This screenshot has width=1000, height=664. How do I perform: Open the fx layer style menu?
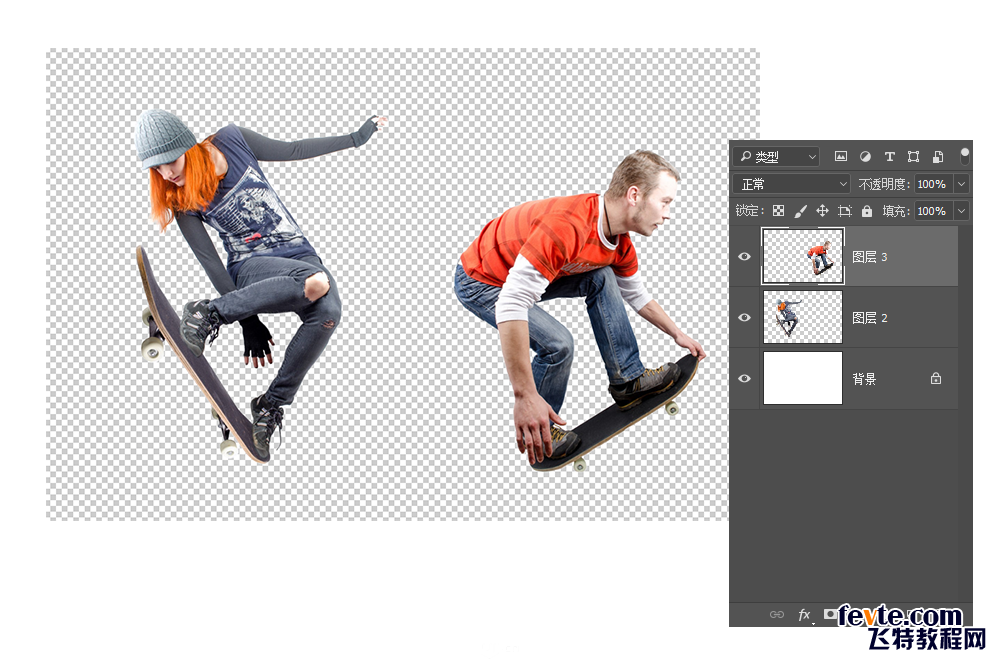(805, 614)
